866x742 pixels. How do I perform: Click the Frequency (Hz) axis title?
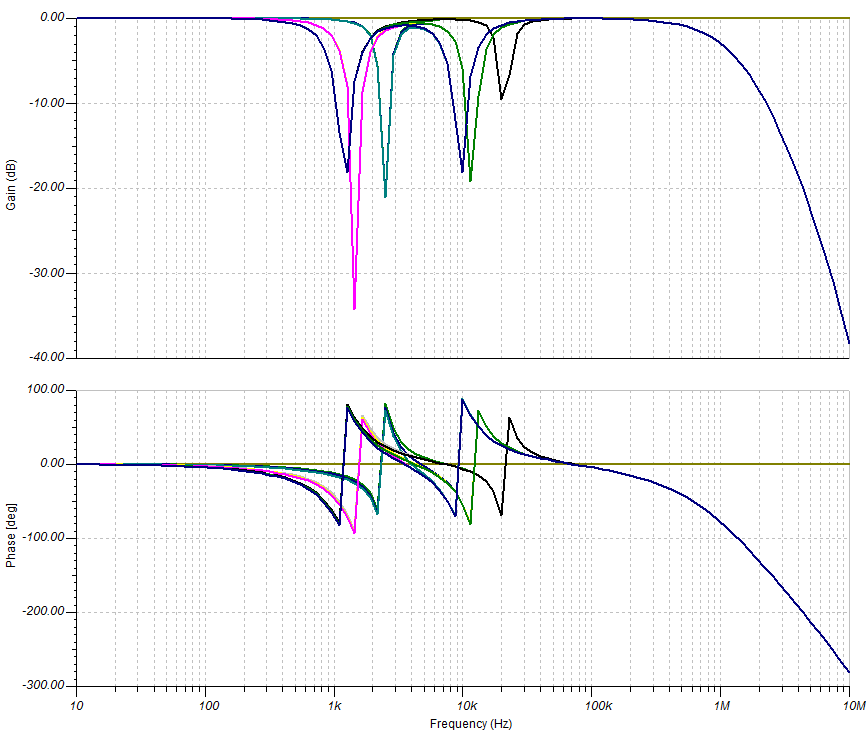(x=471, y=724)
